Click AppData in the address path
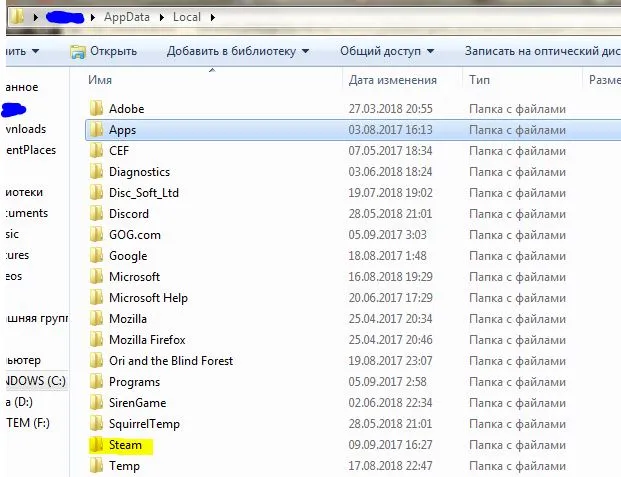 pyautogui.click(x=127, y=17)
